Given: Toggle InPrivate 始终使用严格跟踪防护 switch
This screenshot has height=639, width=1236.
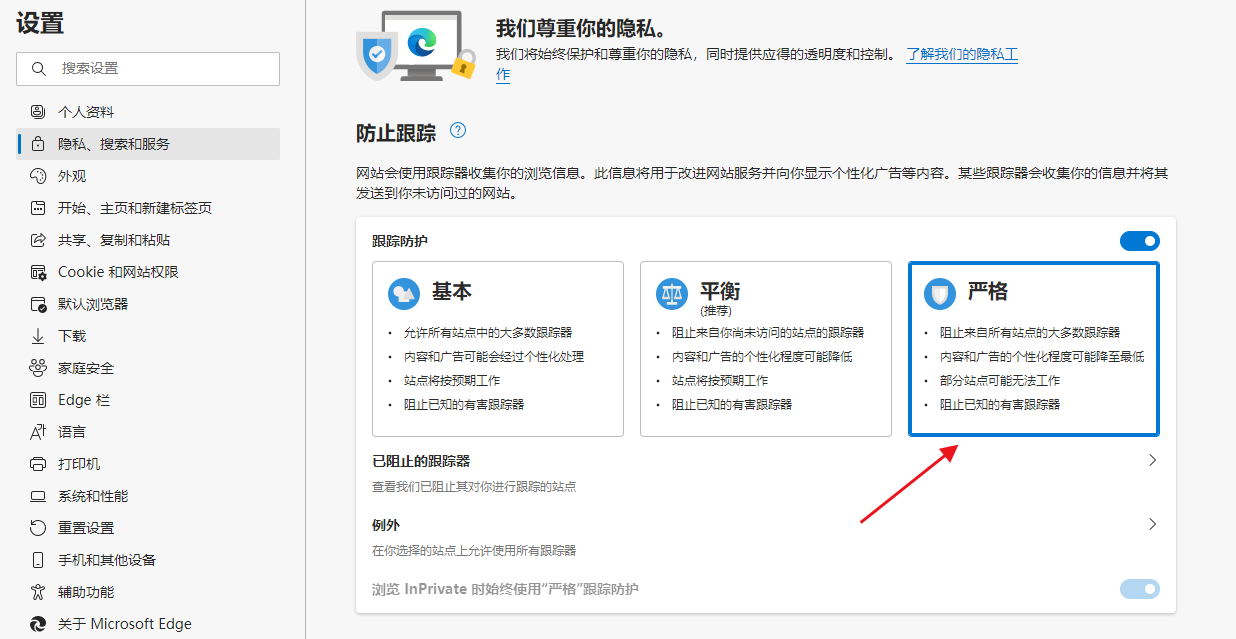Looking at the screenshot, I should (1140, 589).
